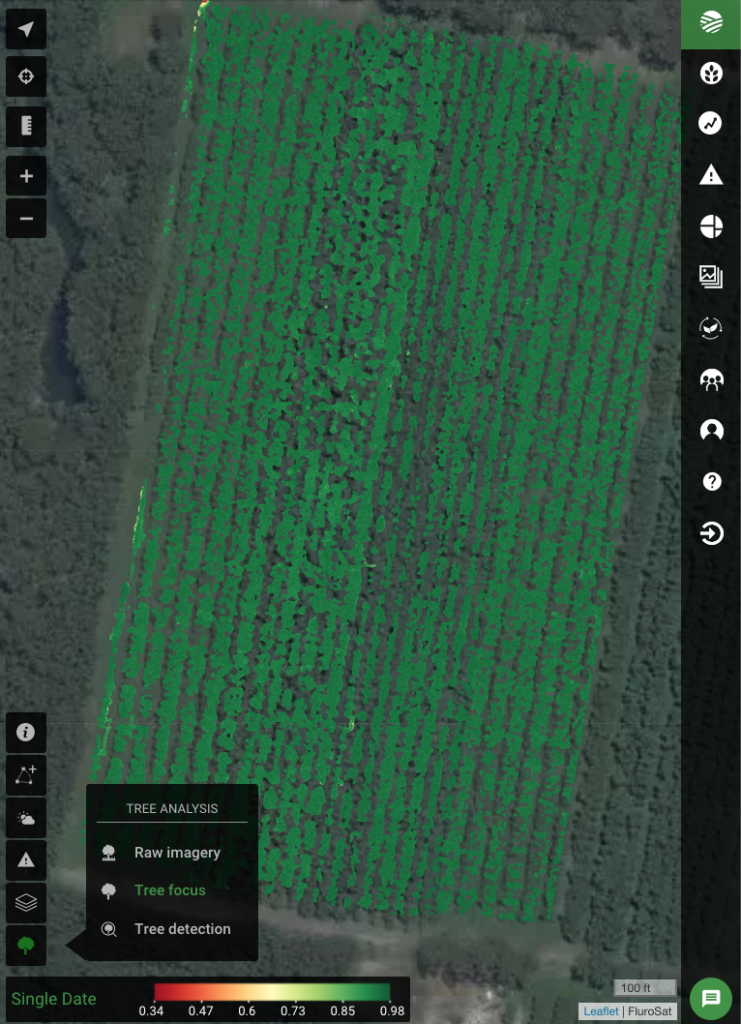The height and width of the screenshot is (1024, 741).
Task: Select the ruler measure tool
Action: pyautogui.click(x=26, y=126)
